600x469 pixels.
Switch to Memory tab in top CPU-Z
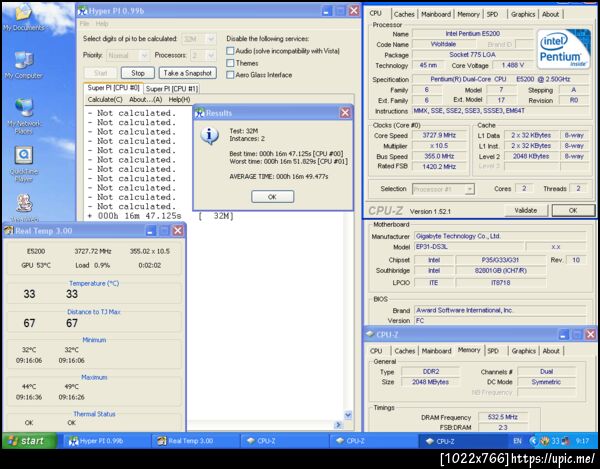[468, 14]
